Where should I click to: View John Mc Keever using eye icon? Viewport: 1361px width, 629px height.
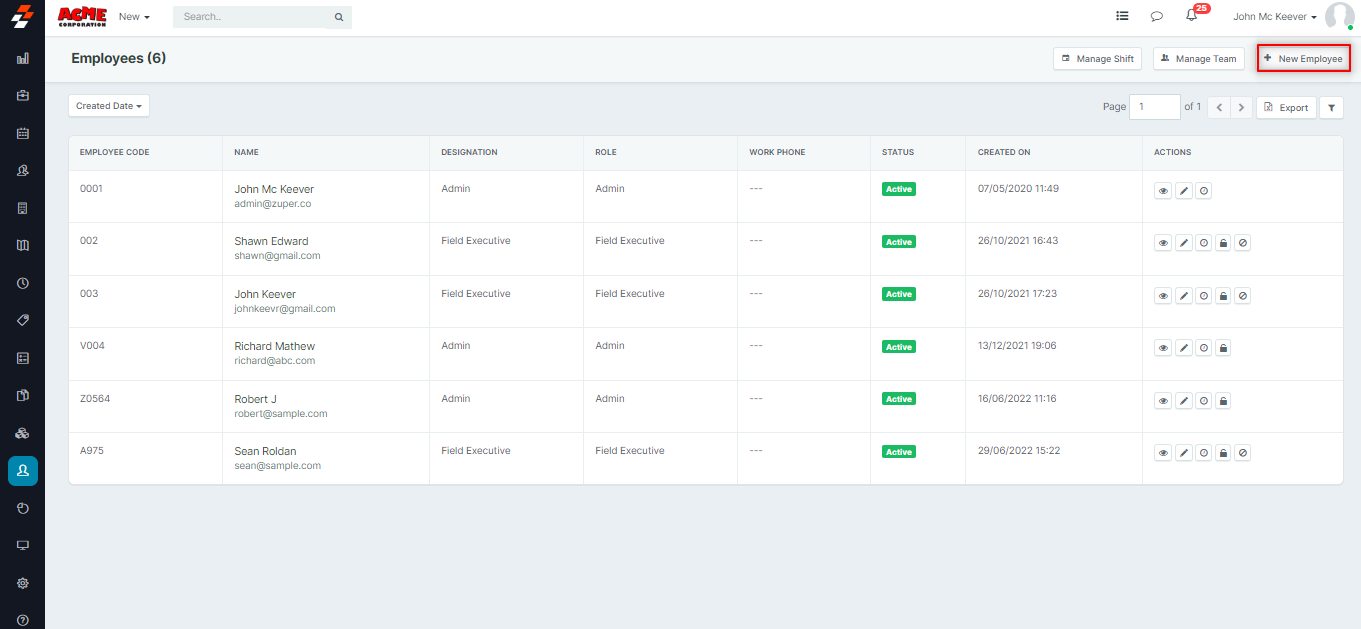(x=1163, y=190)
